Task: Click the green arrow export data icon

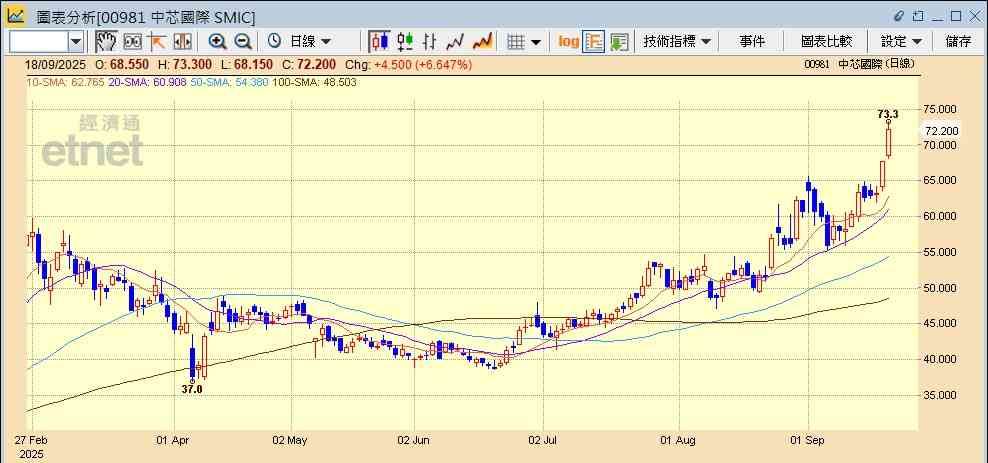Action: 619,42
